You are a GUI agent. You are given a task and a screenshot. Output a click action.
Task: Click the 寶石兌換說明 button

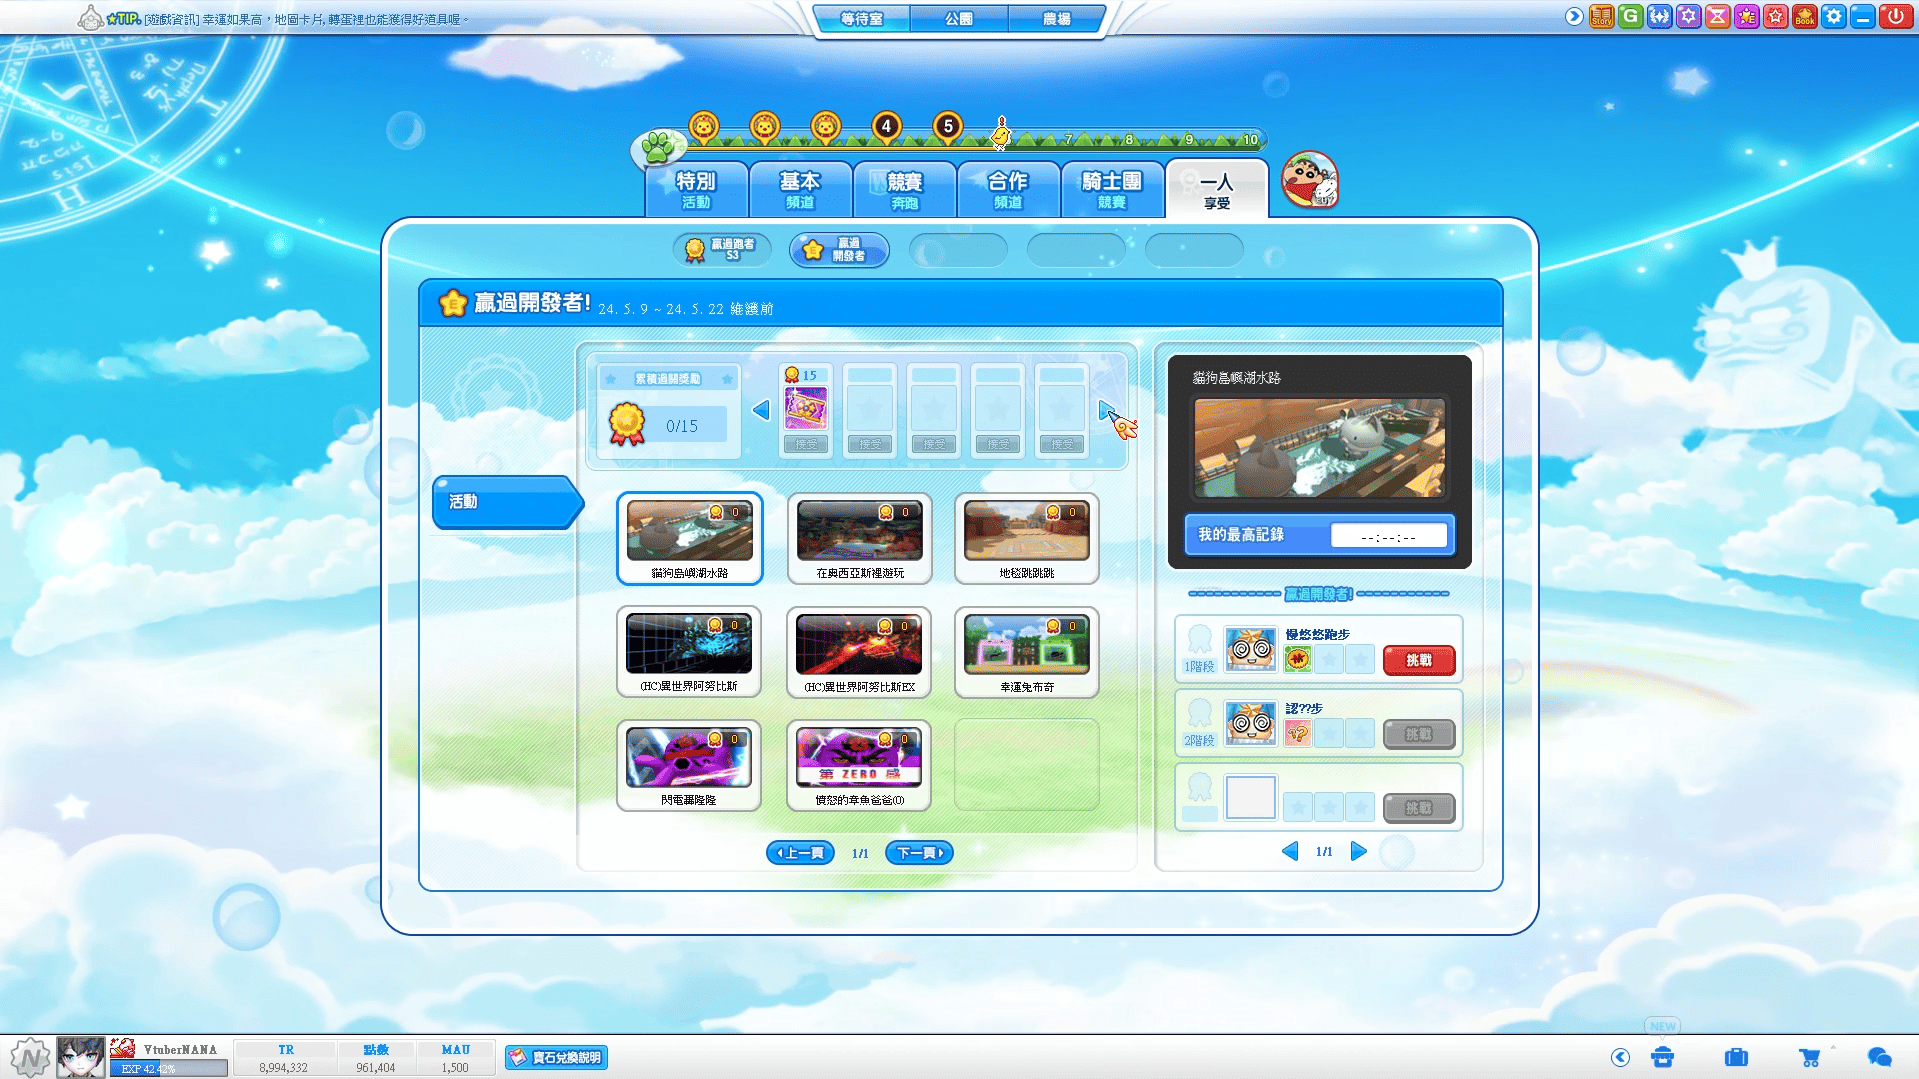[x=556, y=1057]
